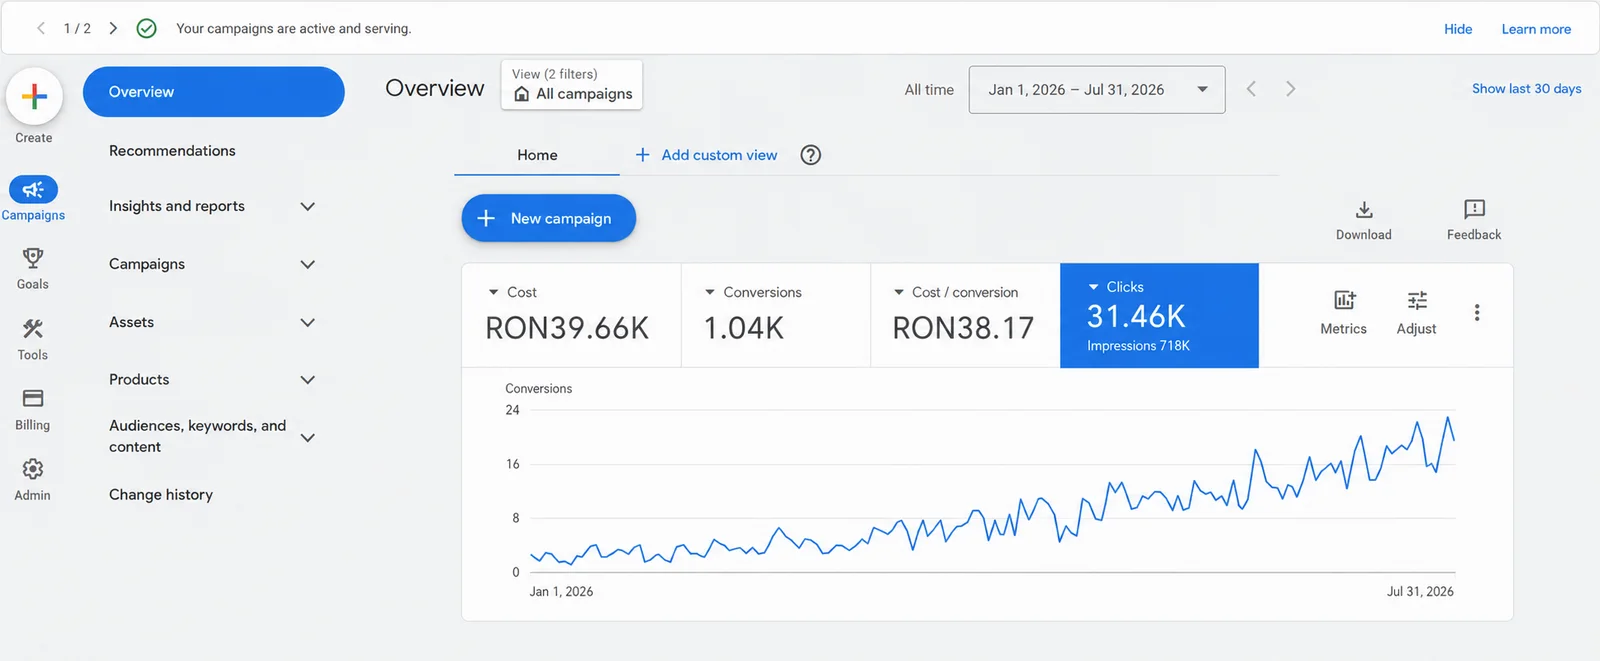
Task: Open Clicks metric dropdown
Action: coord(1093,287)
